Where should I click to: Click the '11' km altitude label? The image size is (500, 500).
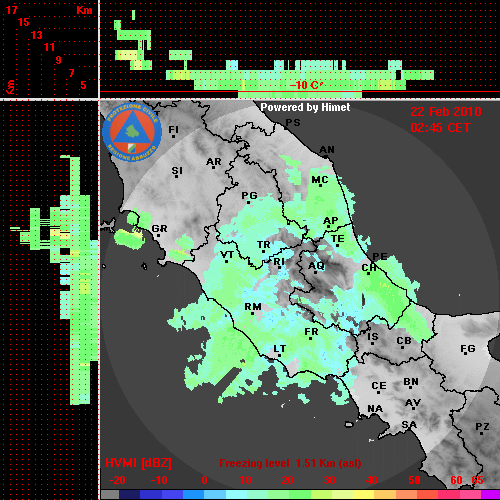[x=49, y=47]
